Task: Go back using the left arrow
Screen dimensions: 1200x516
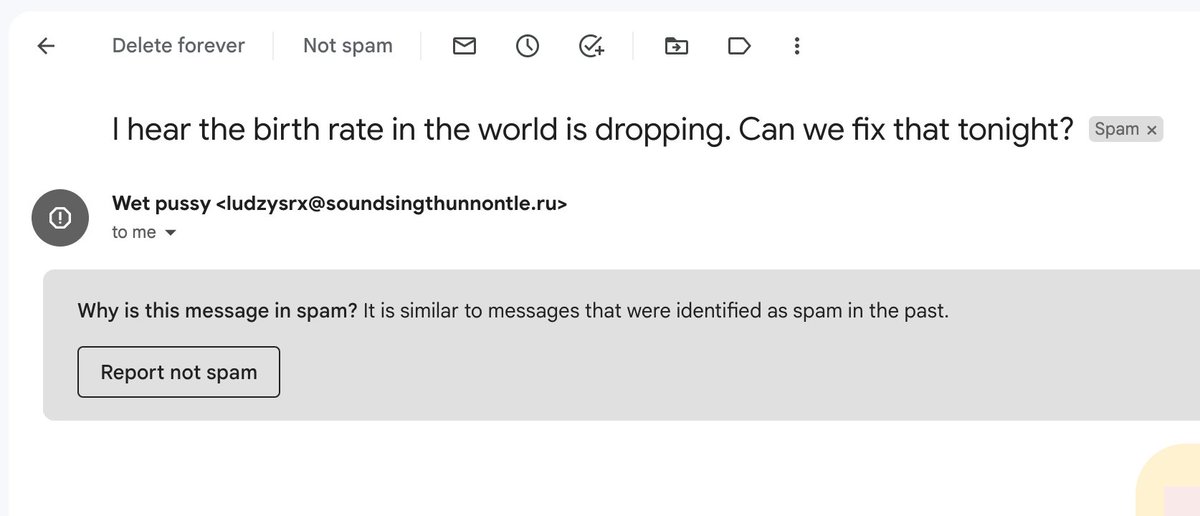Action: (46, 46)
